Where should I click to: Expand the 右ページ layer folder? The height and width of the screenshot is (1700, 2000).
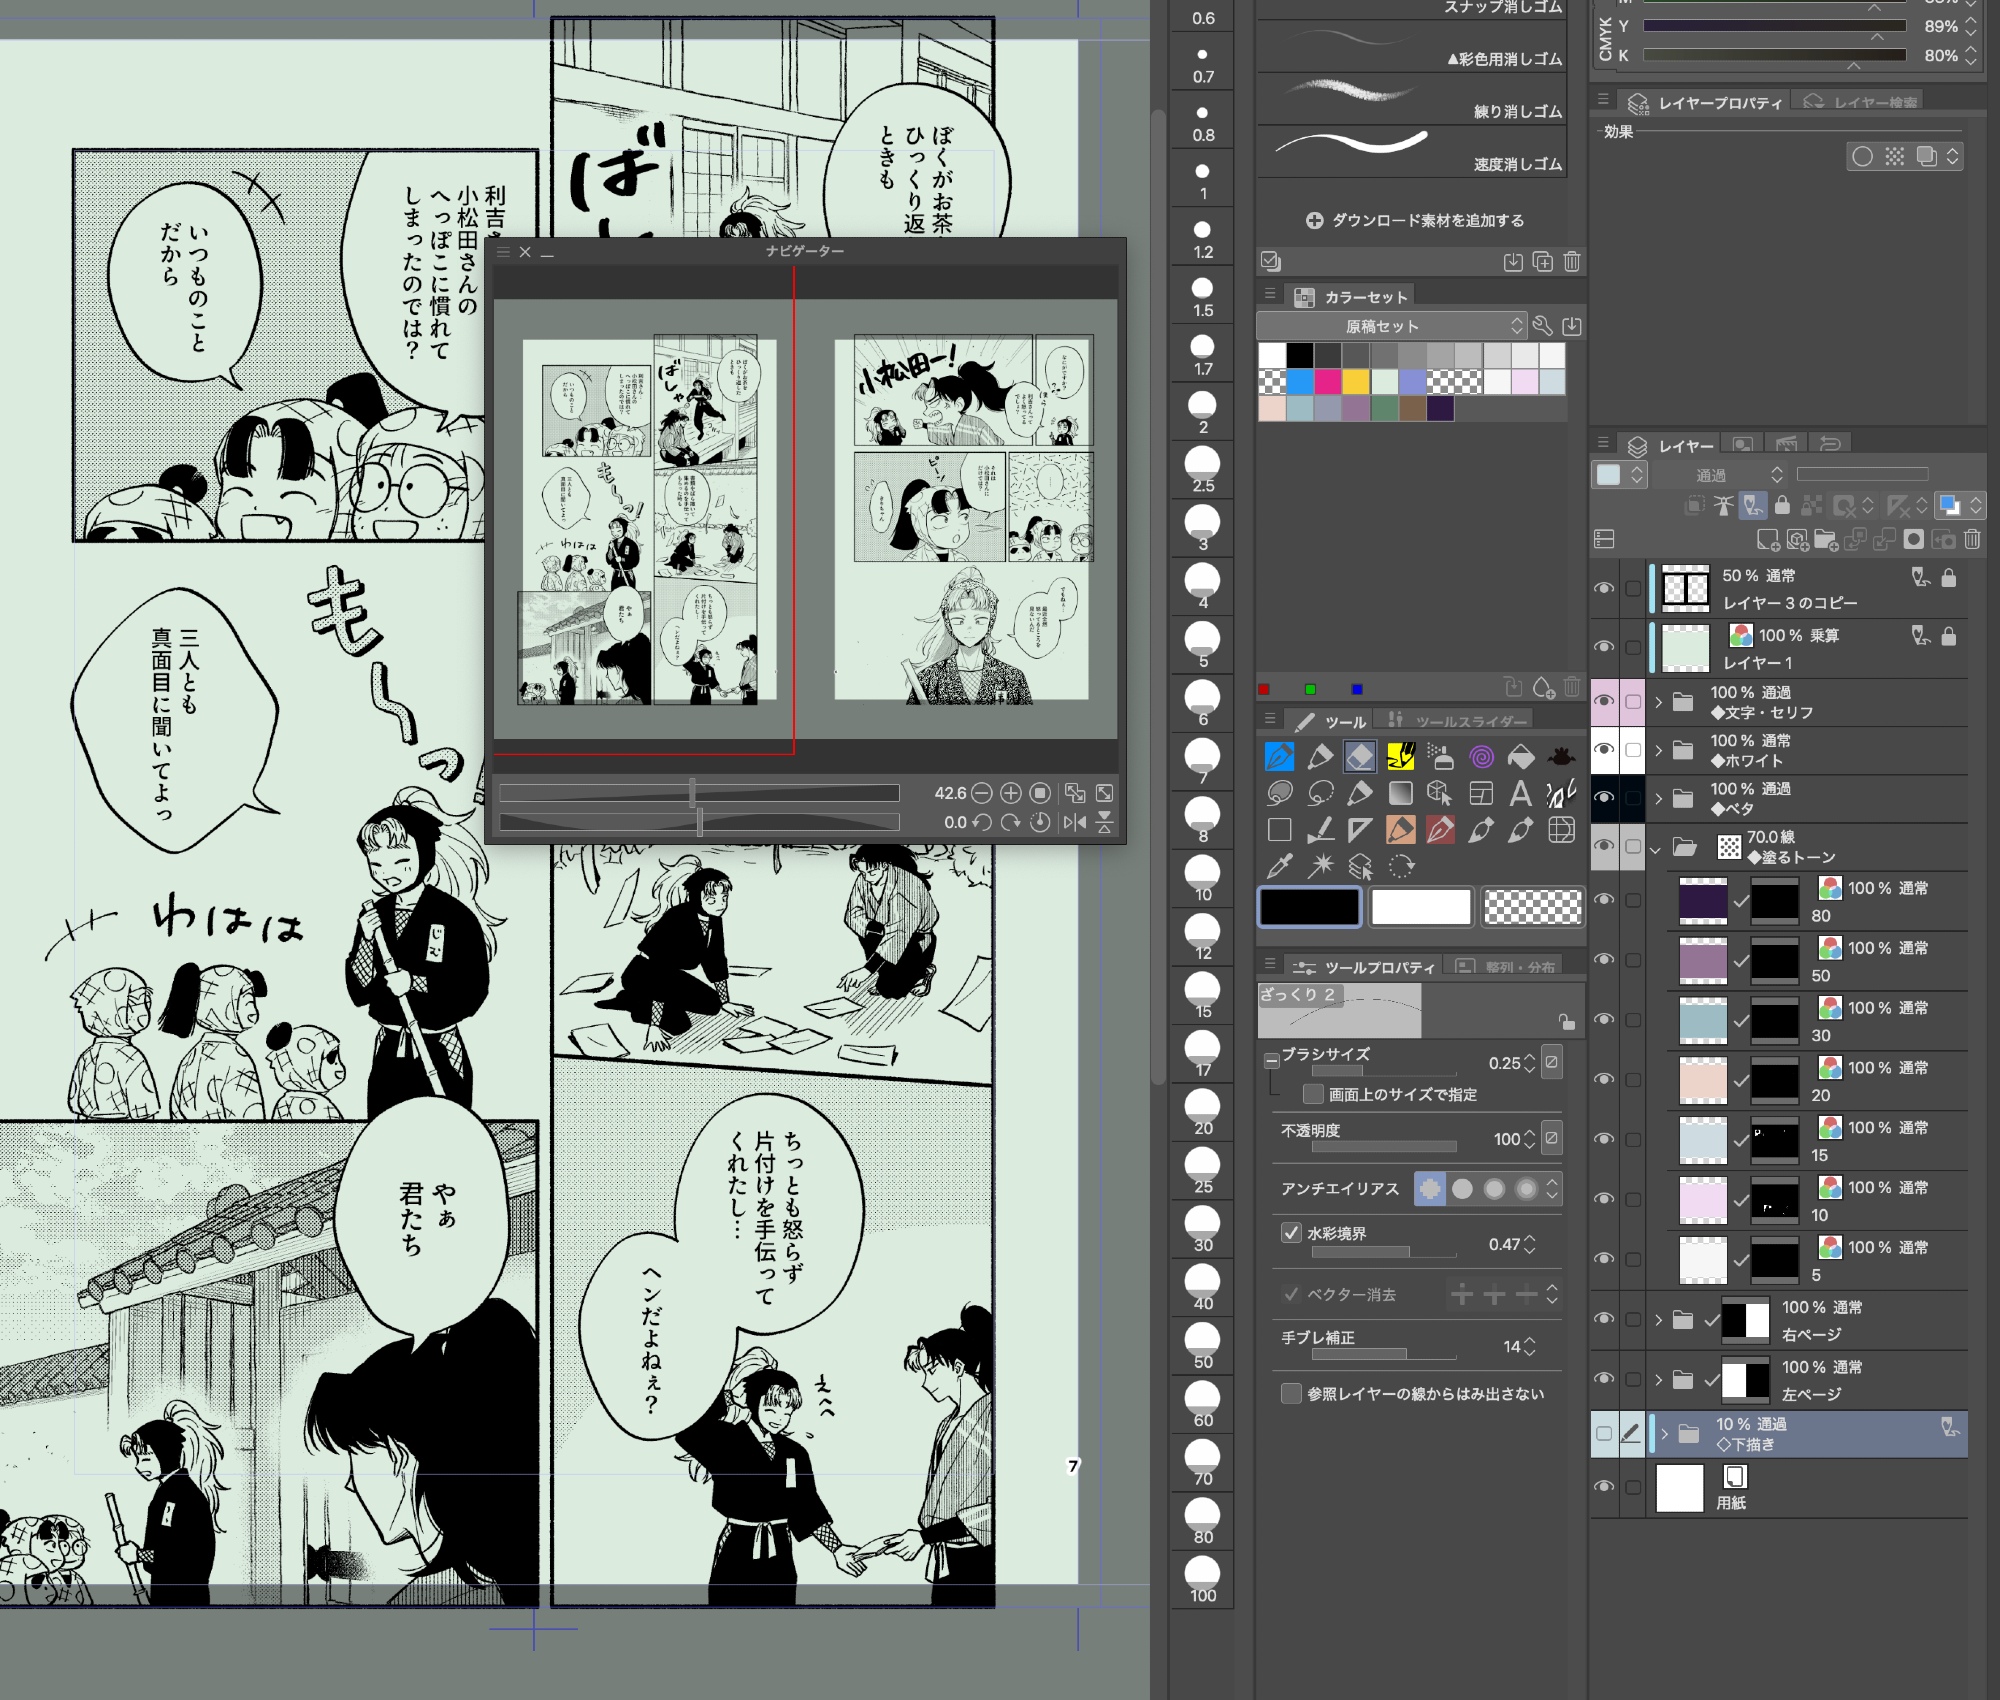pos(1658,1320)
